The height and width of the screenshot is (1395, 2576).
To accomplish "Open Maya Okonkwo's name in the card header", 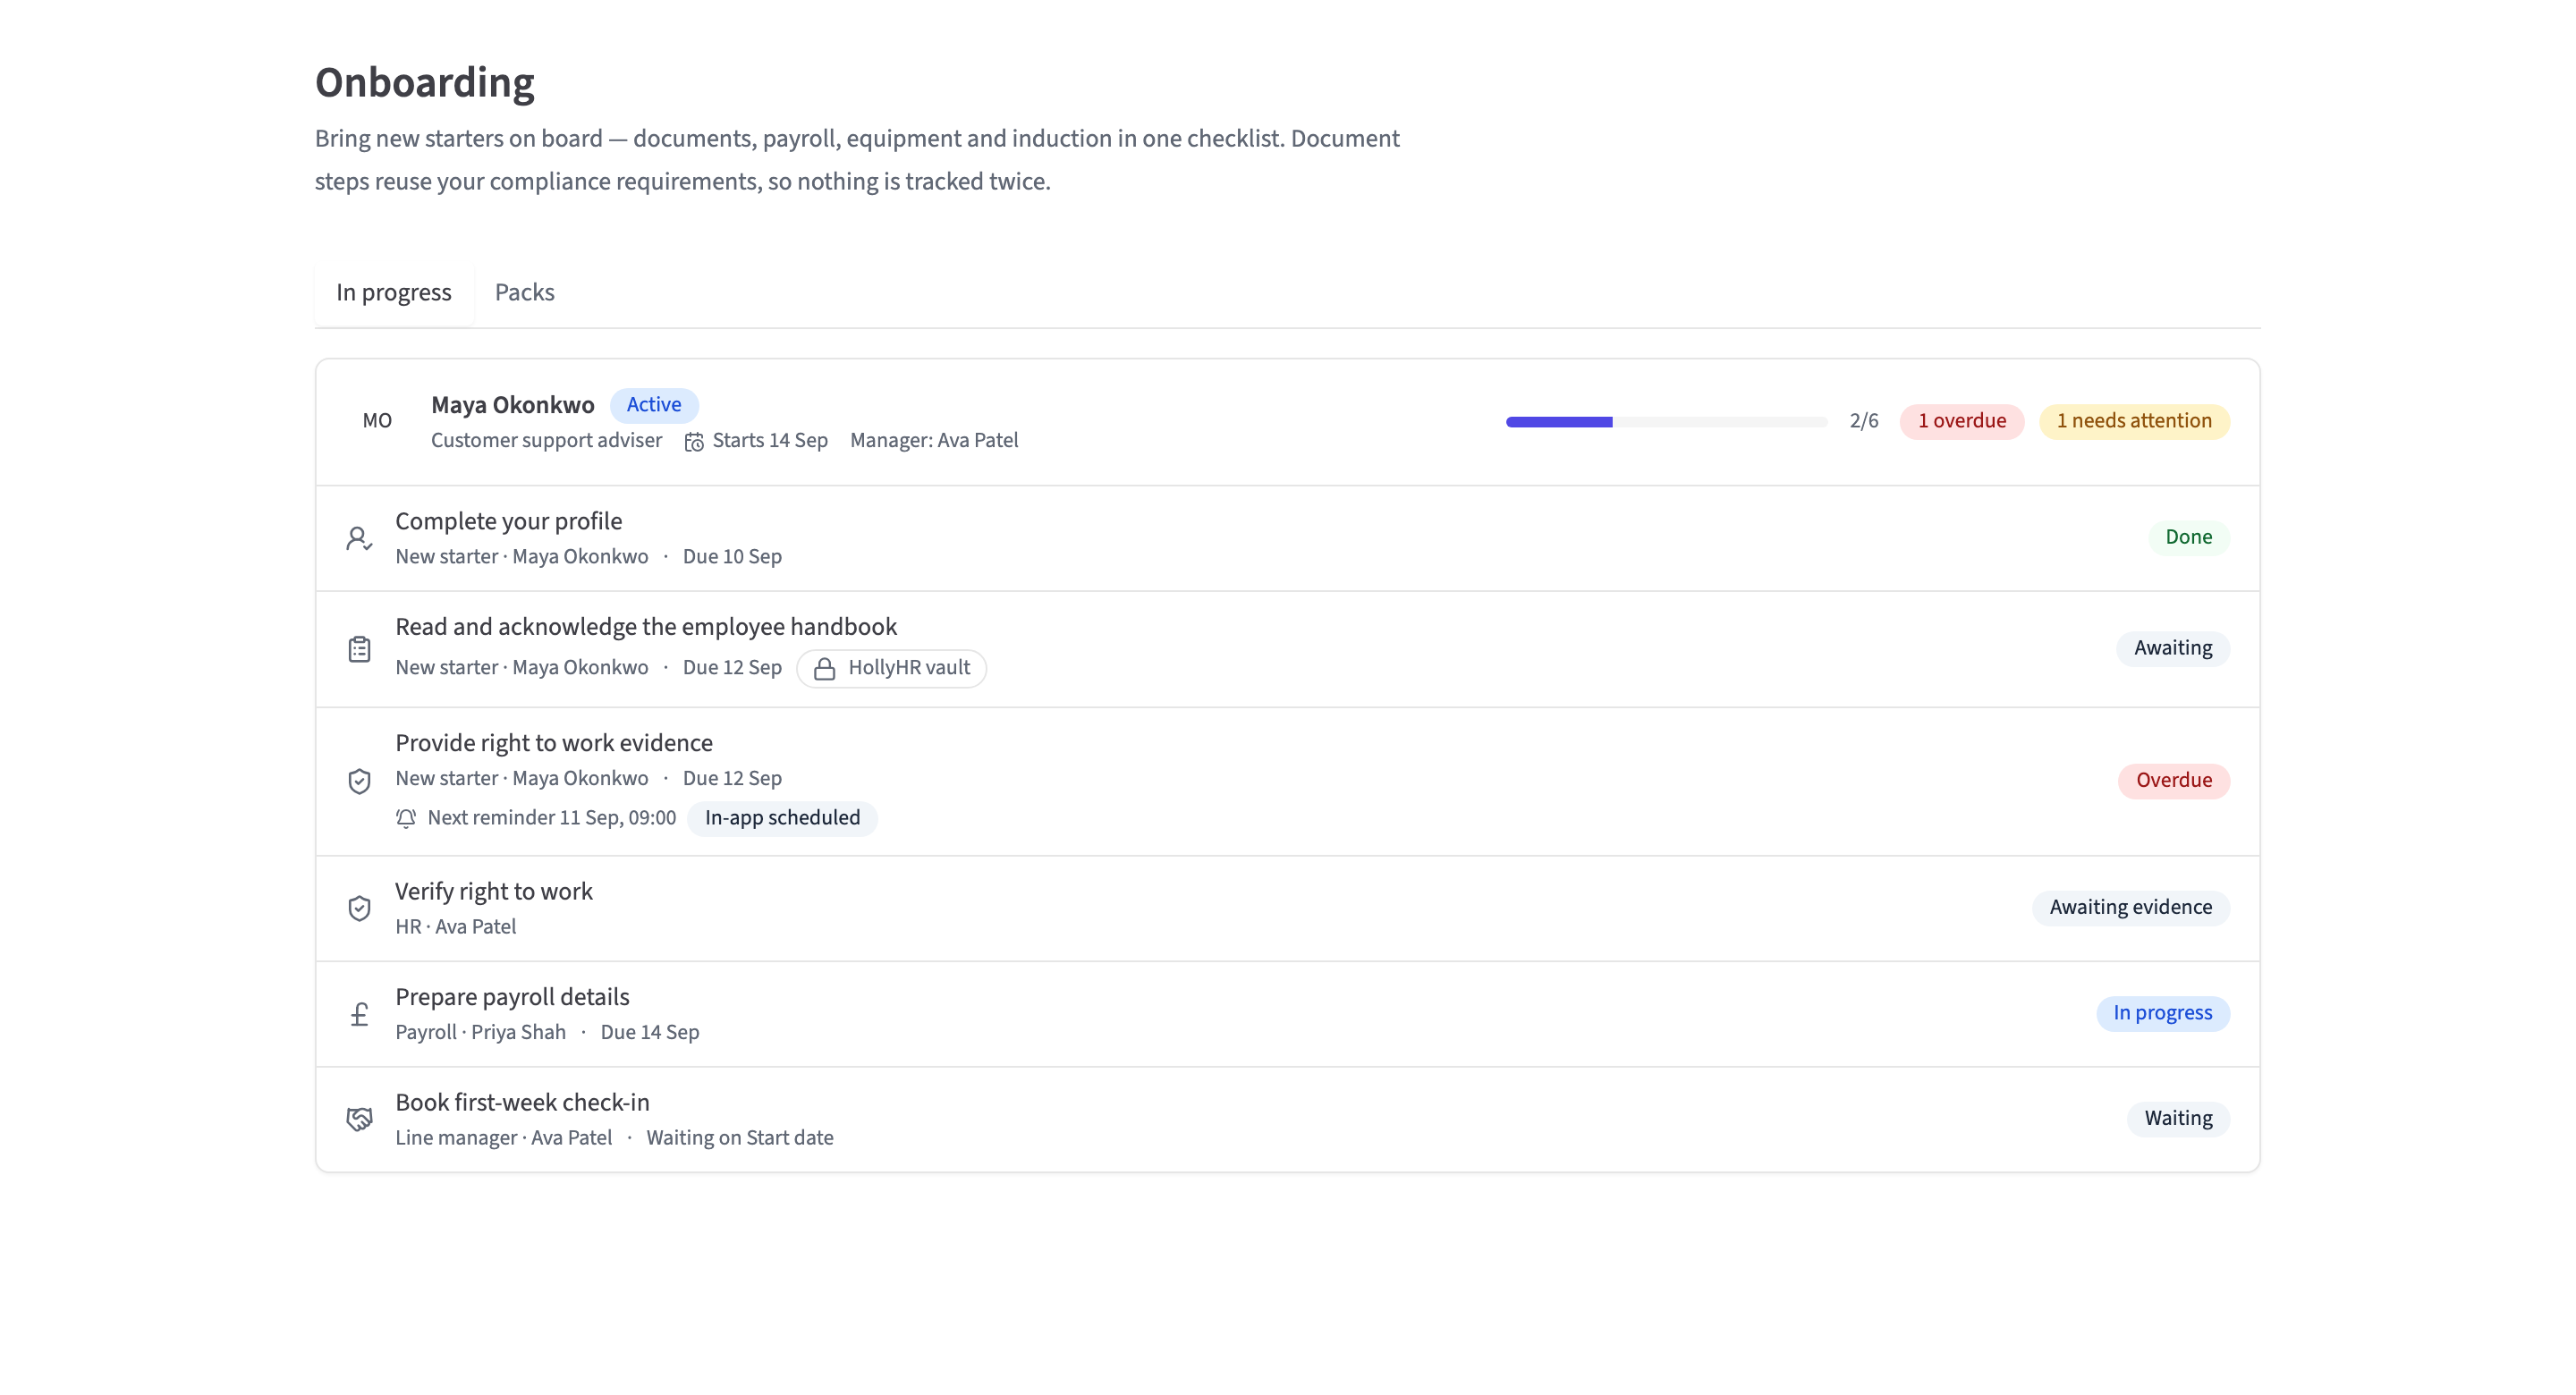I will click(x=512, y=405).
